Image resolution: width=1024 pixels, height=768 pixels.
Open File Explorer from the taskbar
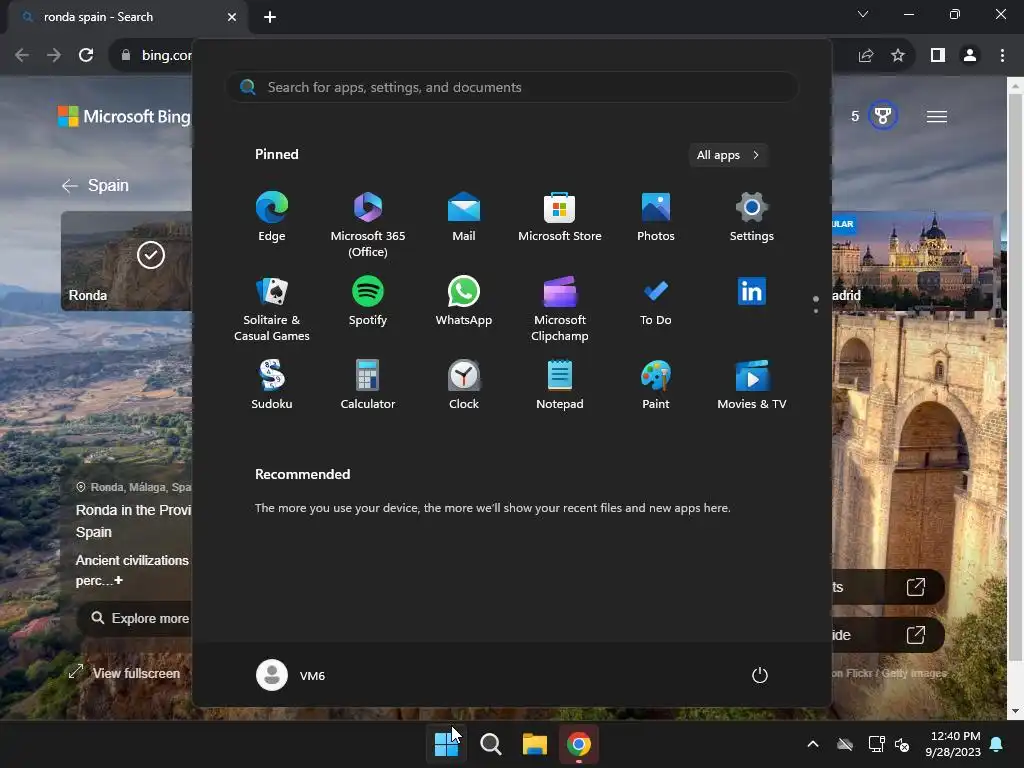coord(534,744)
